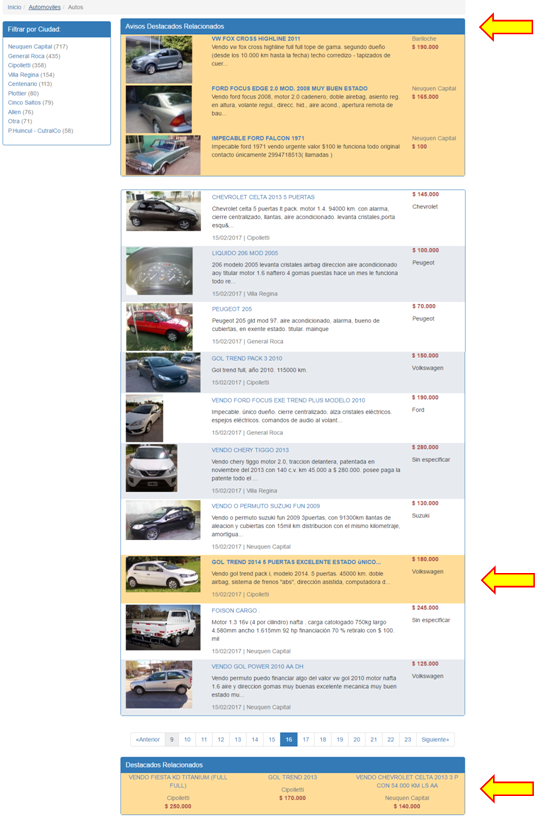Viewport: 544px width, 826px height.
Task: Go back with the Anterior button
Action: click(147, 740)
